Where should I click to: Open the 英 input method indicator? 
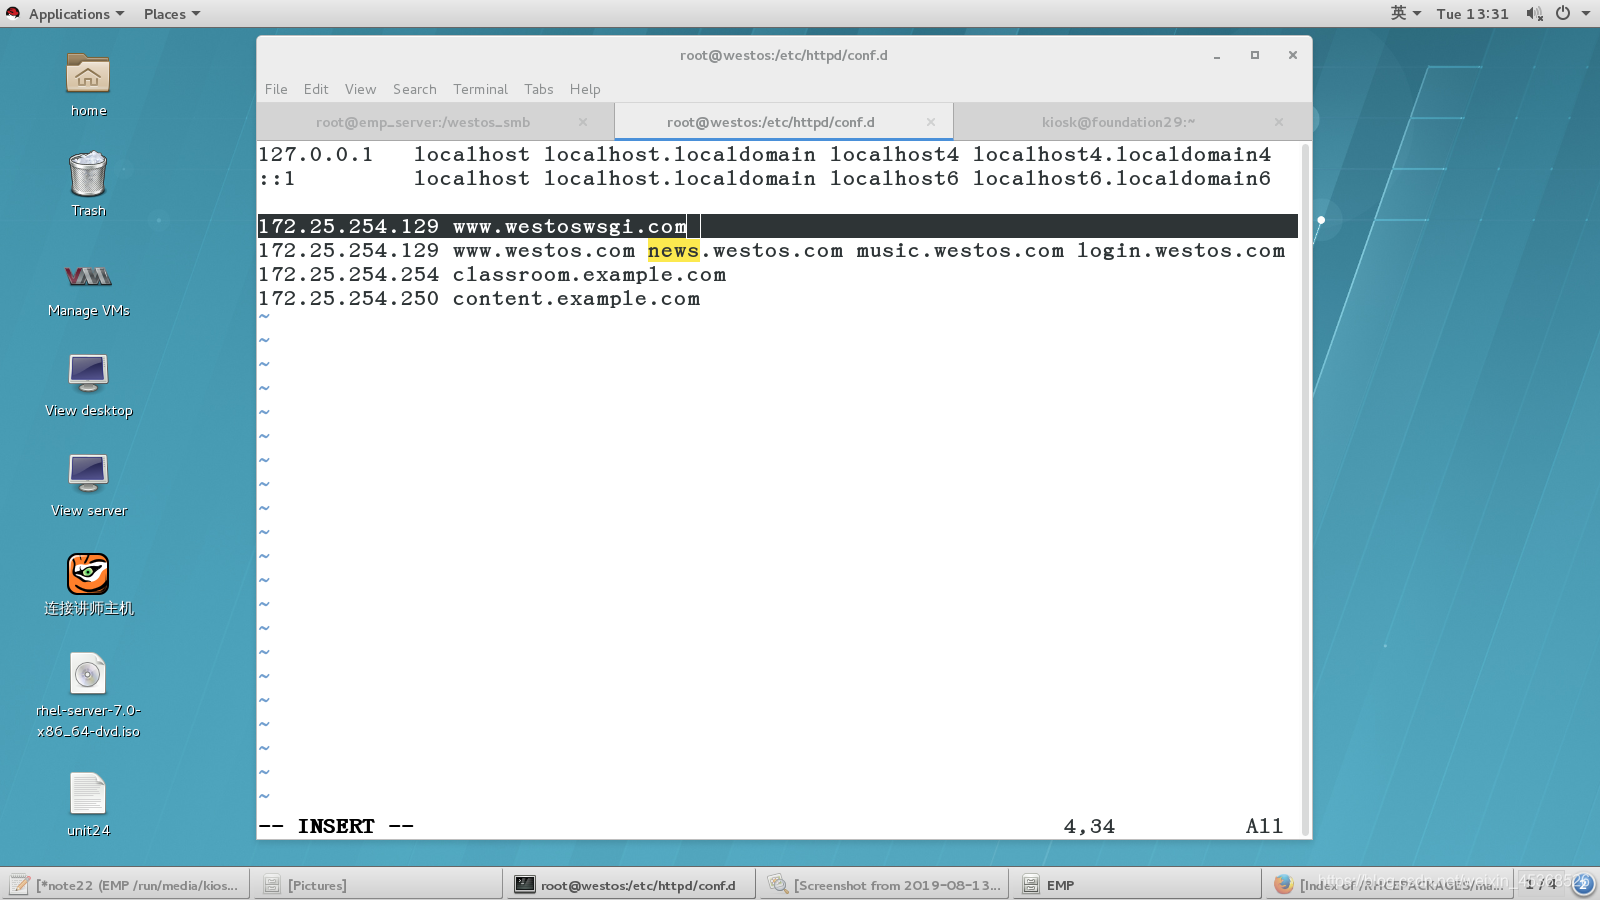point(1405,14)
